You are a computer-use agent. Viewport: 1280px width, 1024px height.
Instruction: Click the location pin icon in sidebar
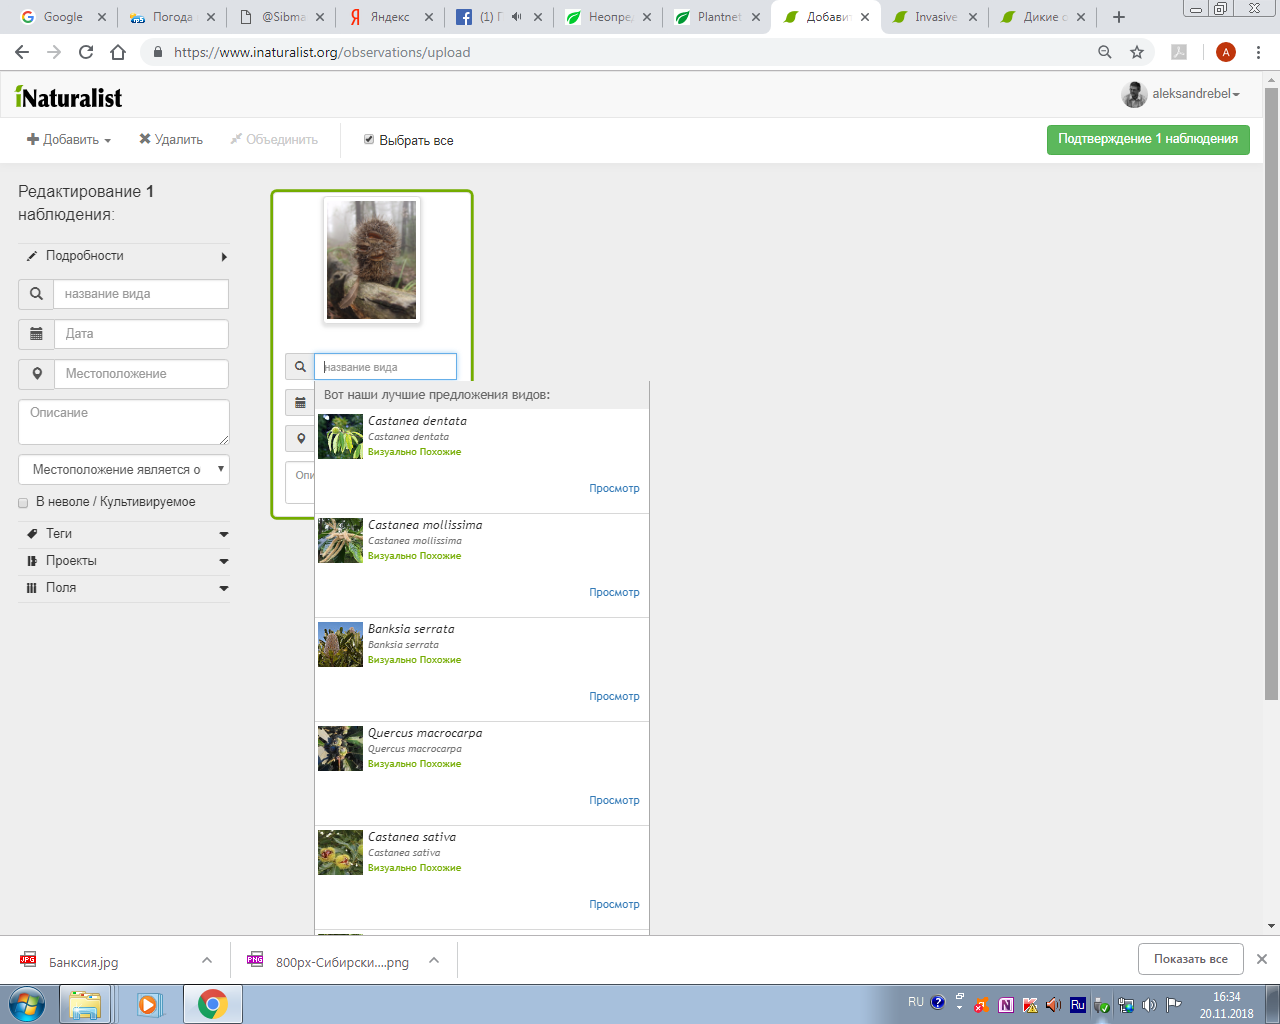point(36,374)
